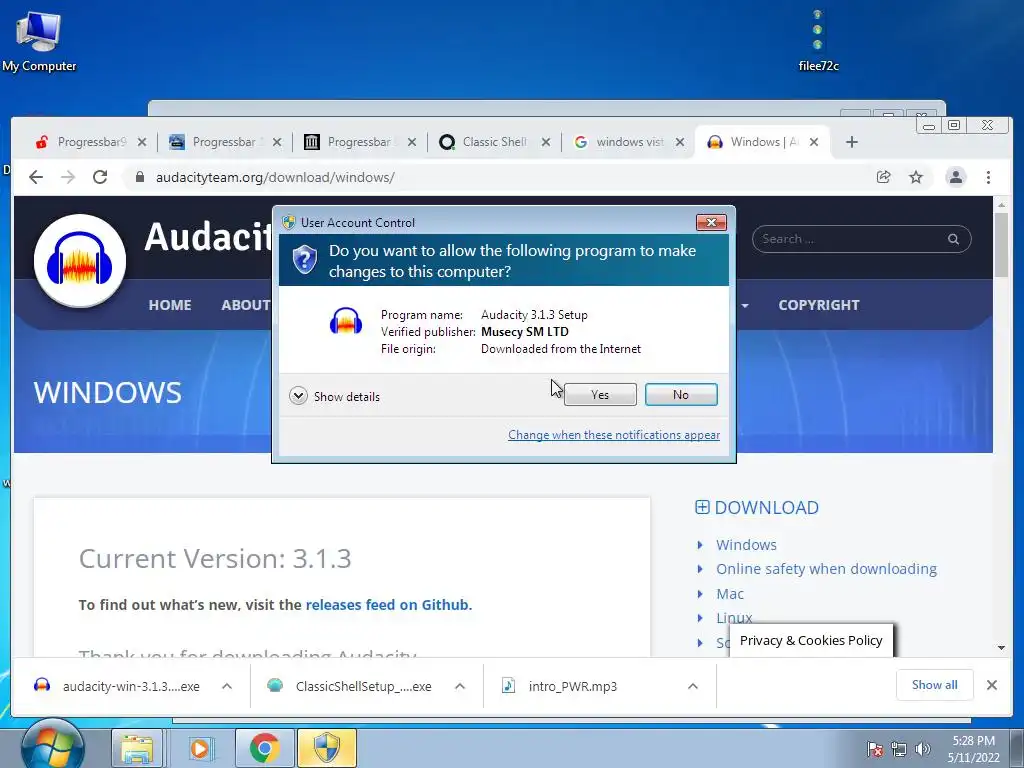Open downloaded intro_PWR.mp3 file
Screen dimensions: 1024x768
pyautogui.click(x=560, y=686)
